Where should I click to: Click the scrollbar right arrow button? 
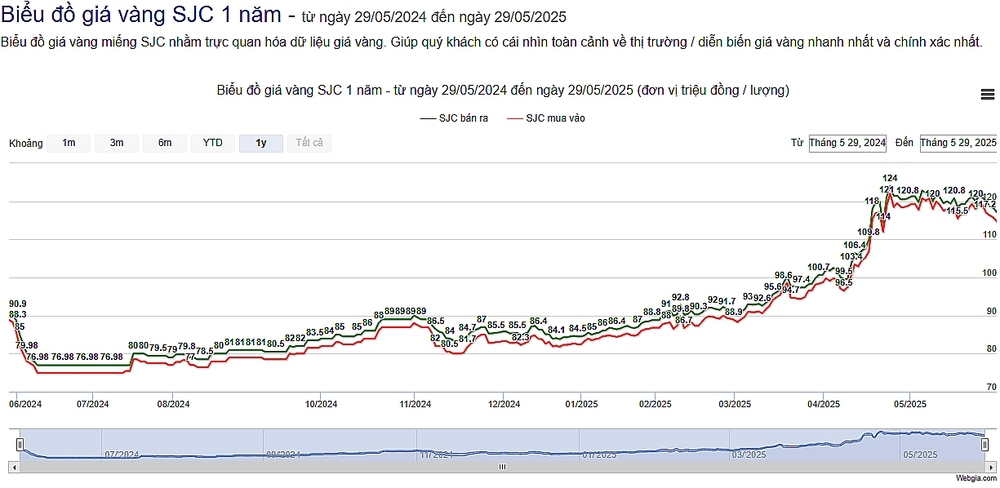coord(992,466)
